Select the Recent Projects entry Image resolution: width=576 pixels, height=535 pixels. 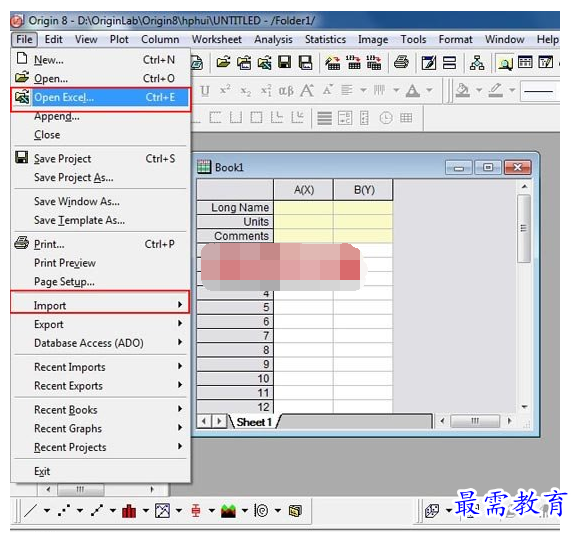[x=100, y=447]
